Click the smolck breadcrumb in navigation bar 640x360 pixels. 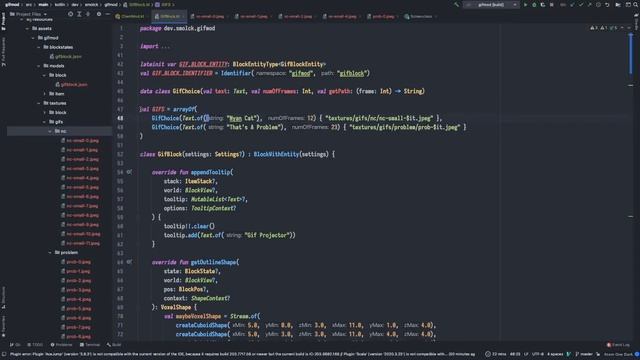coord(91,4)
